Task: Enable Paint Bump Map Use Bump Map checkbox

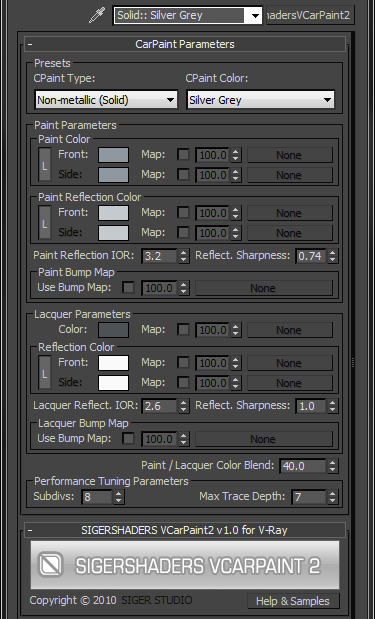Action: (x=128, y=287)
